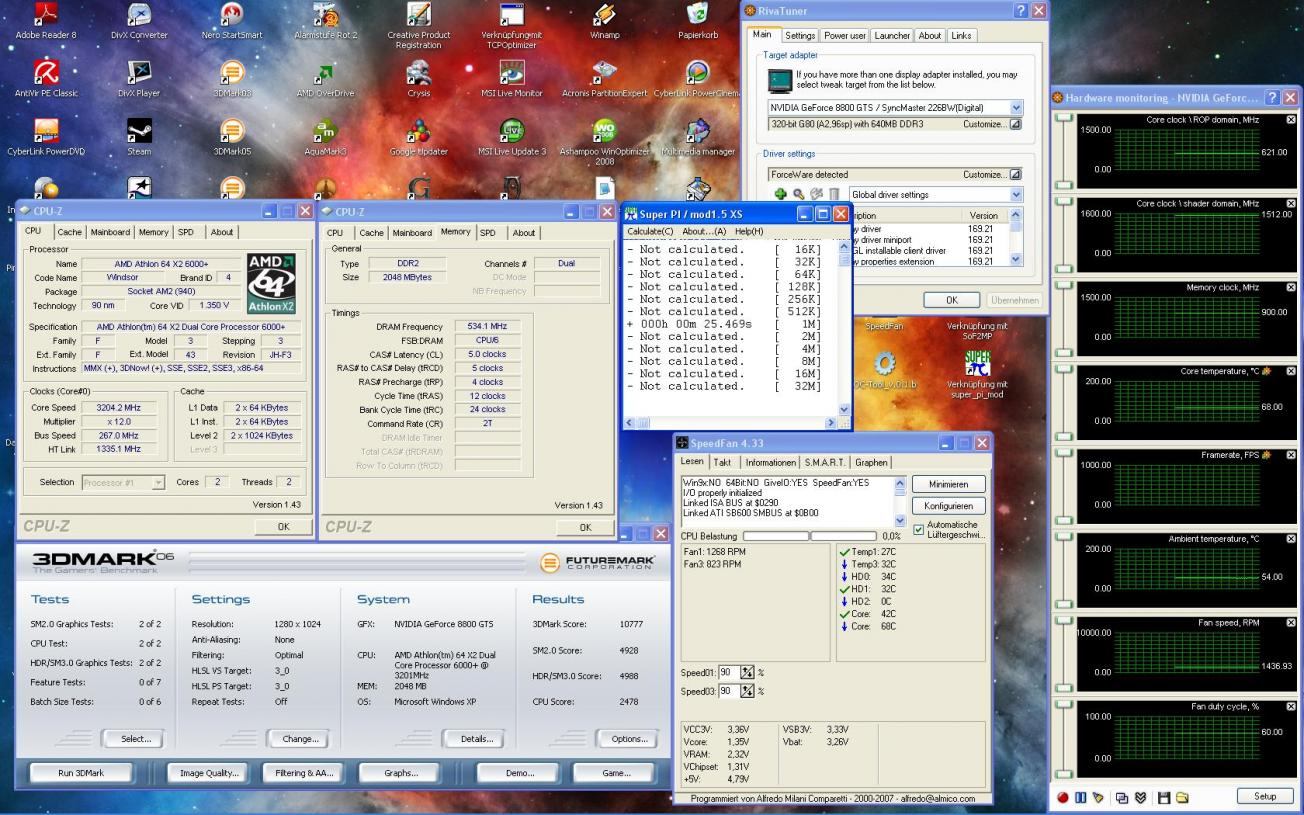This screenshot has width=1304, height=815.
Task: Open Customize arrow next to ForceWare detected
Action: click(x=1016, y=174)
